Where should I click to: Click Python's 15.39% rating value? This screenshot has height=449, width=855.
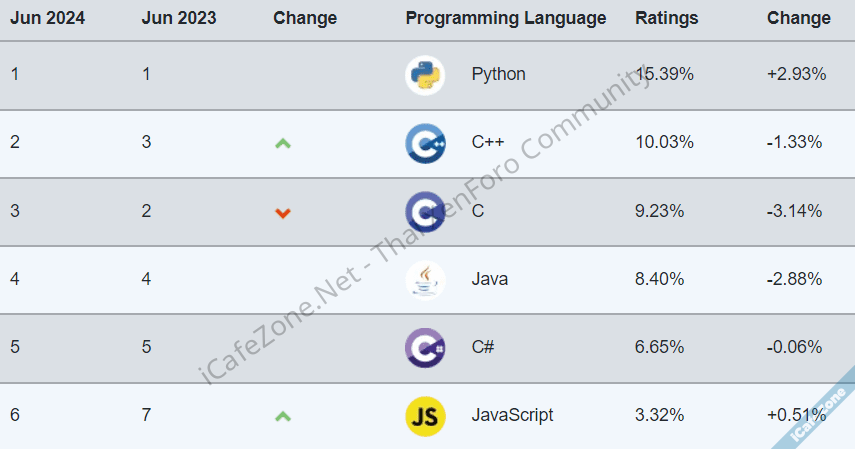point(664,75)
